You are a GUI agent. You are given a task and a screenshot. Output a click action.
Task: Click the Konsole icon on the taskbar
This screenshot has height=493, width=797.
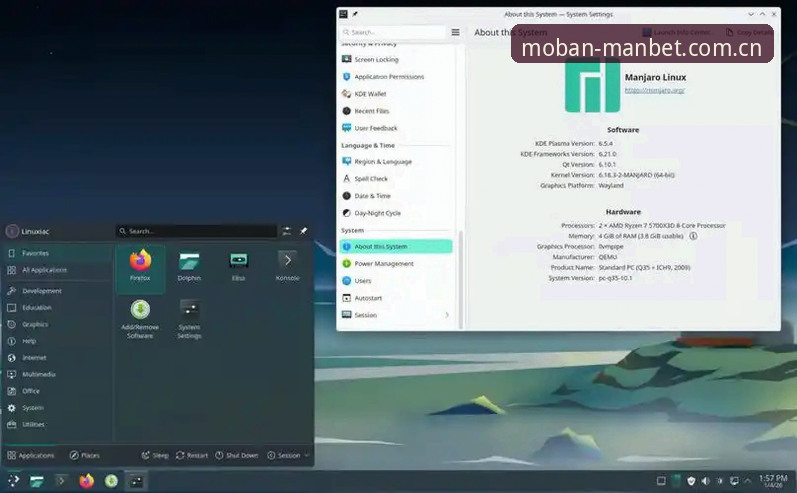tap(61, 480)
